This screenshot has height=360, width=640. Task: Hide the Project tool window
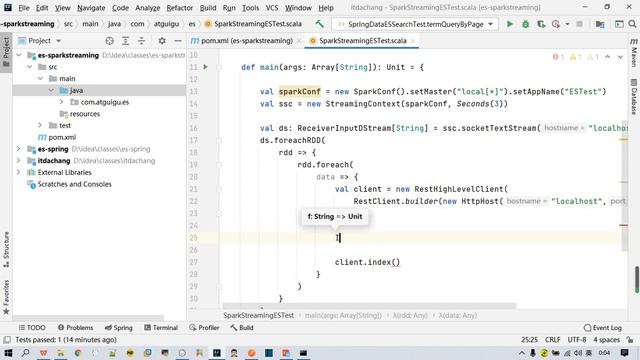tap(178, 41)
